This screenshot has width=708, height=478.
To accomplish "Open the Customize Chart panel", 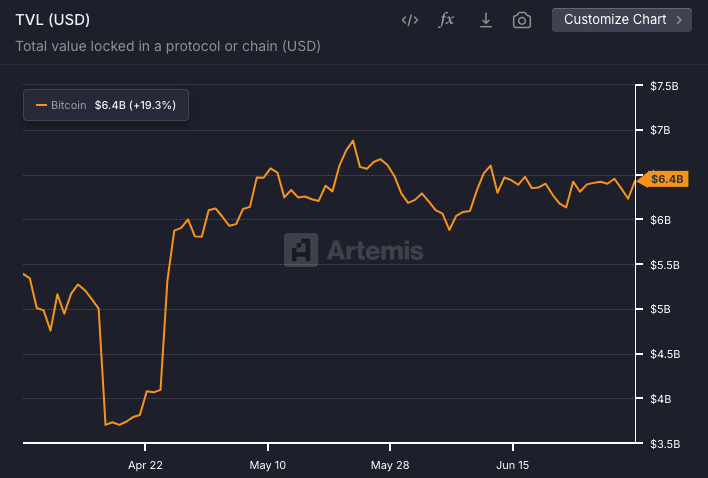I will pos(622,20).
